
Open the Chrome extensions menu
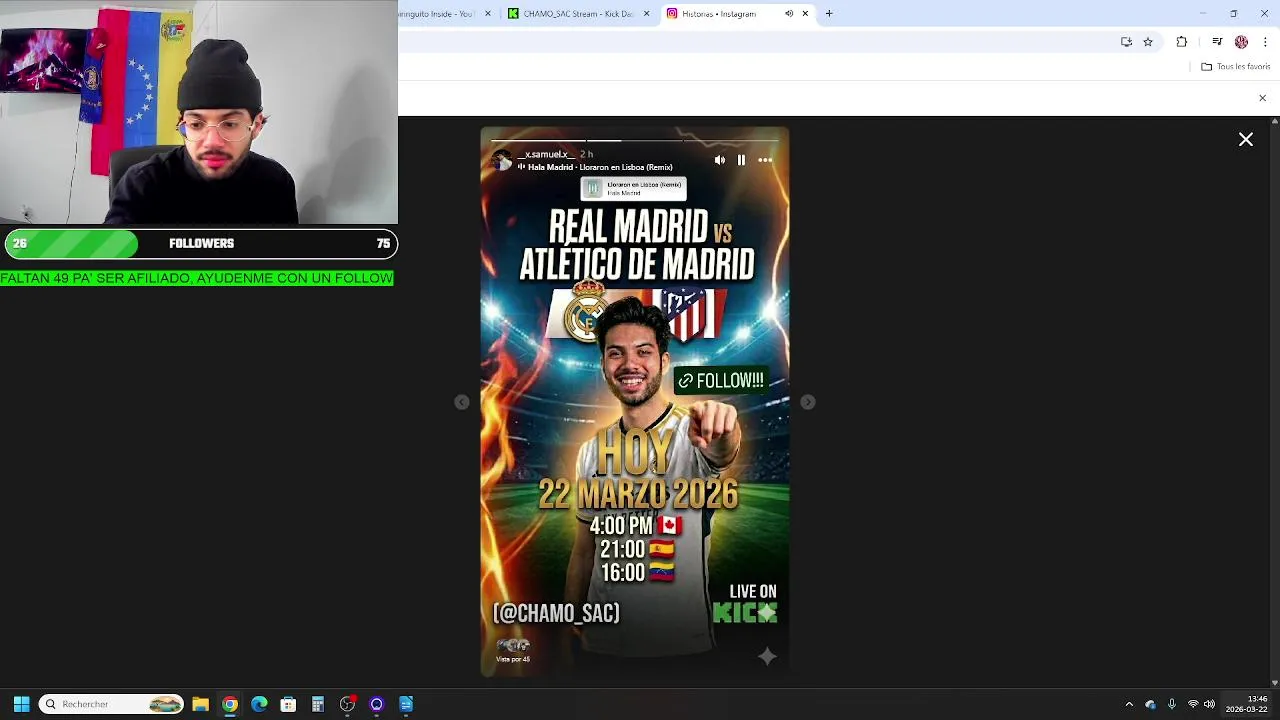pos(1182,42)
